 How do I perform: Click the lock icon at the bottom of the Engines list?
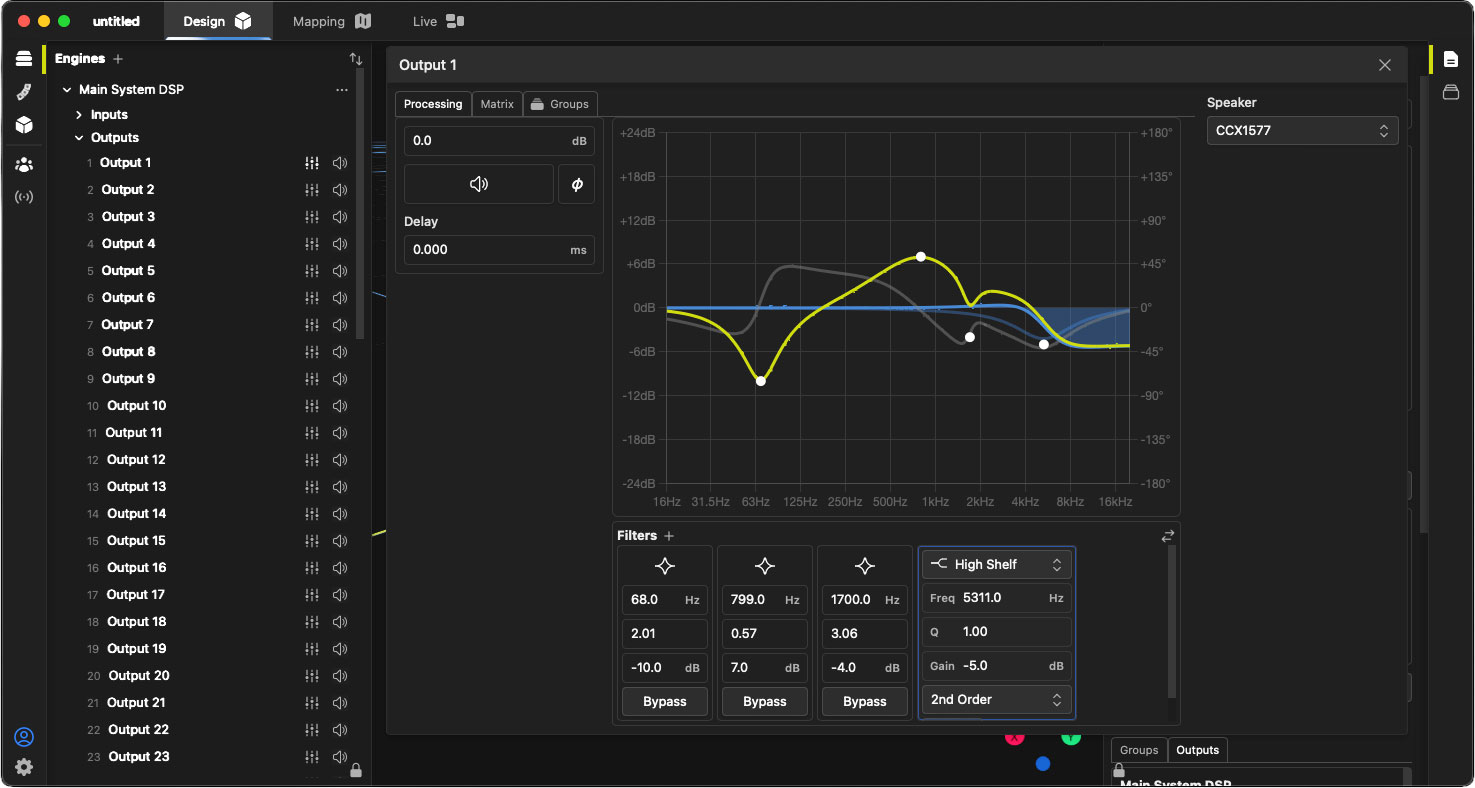[356, 770]
